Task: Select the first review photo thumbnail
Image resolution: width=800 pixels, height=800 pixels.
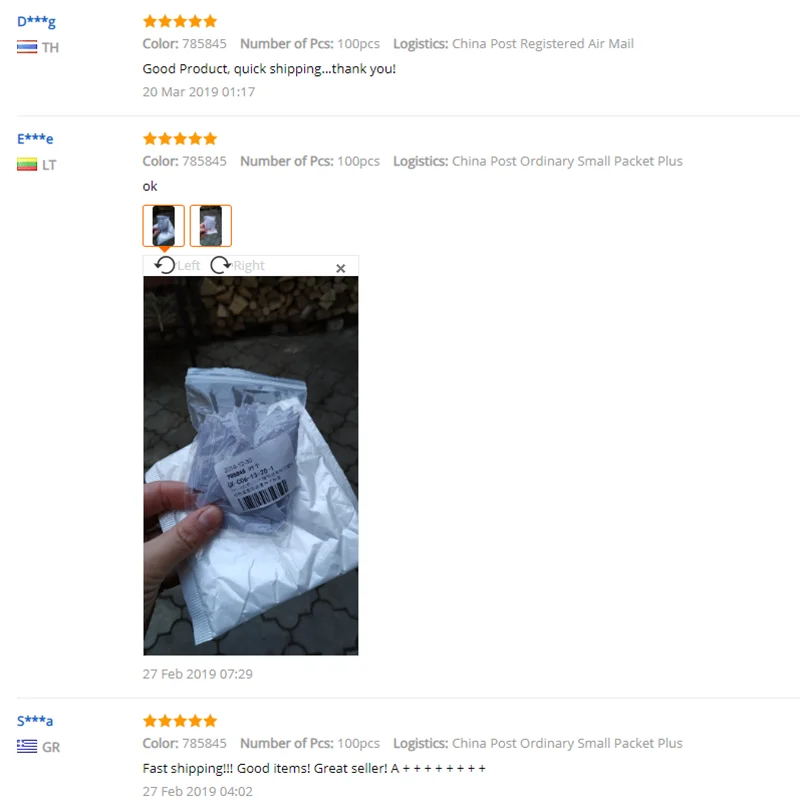Action: tap(163, 226)
